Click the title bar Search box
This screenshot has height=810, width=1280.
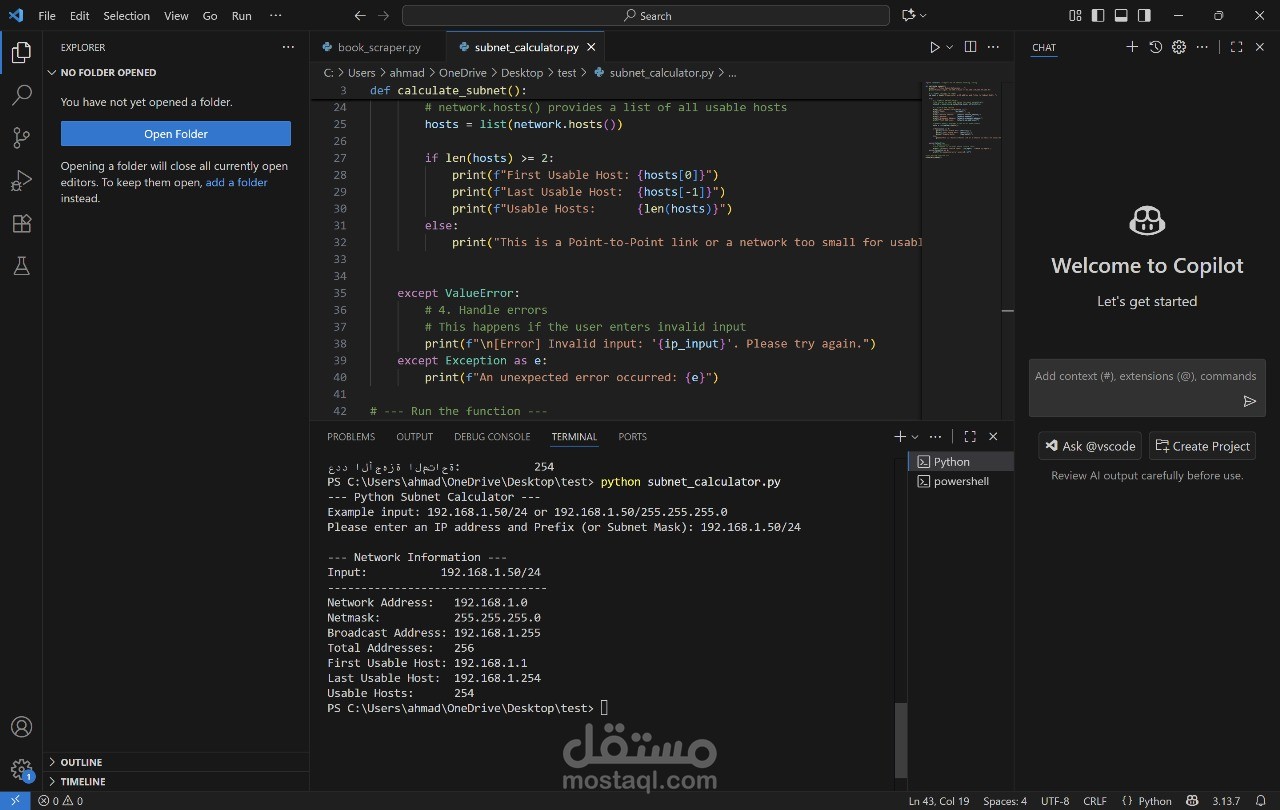pos(645,15)
